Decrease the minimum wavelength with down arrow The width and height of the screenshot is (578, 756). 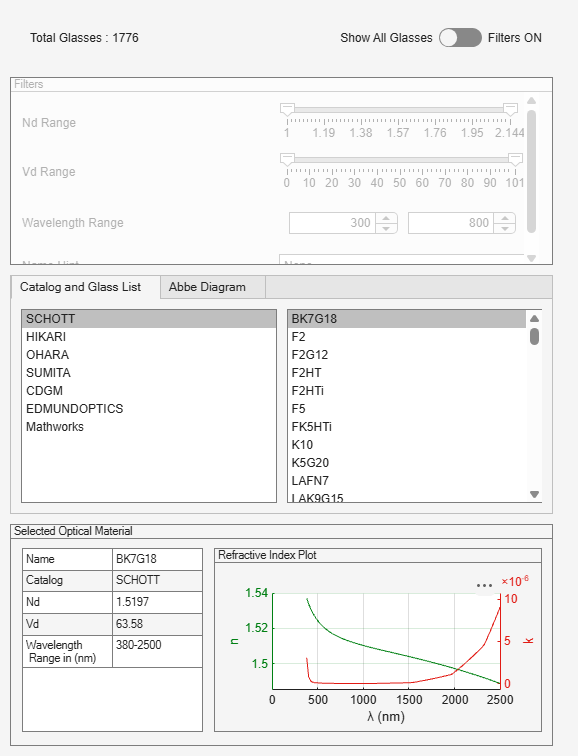386,228
